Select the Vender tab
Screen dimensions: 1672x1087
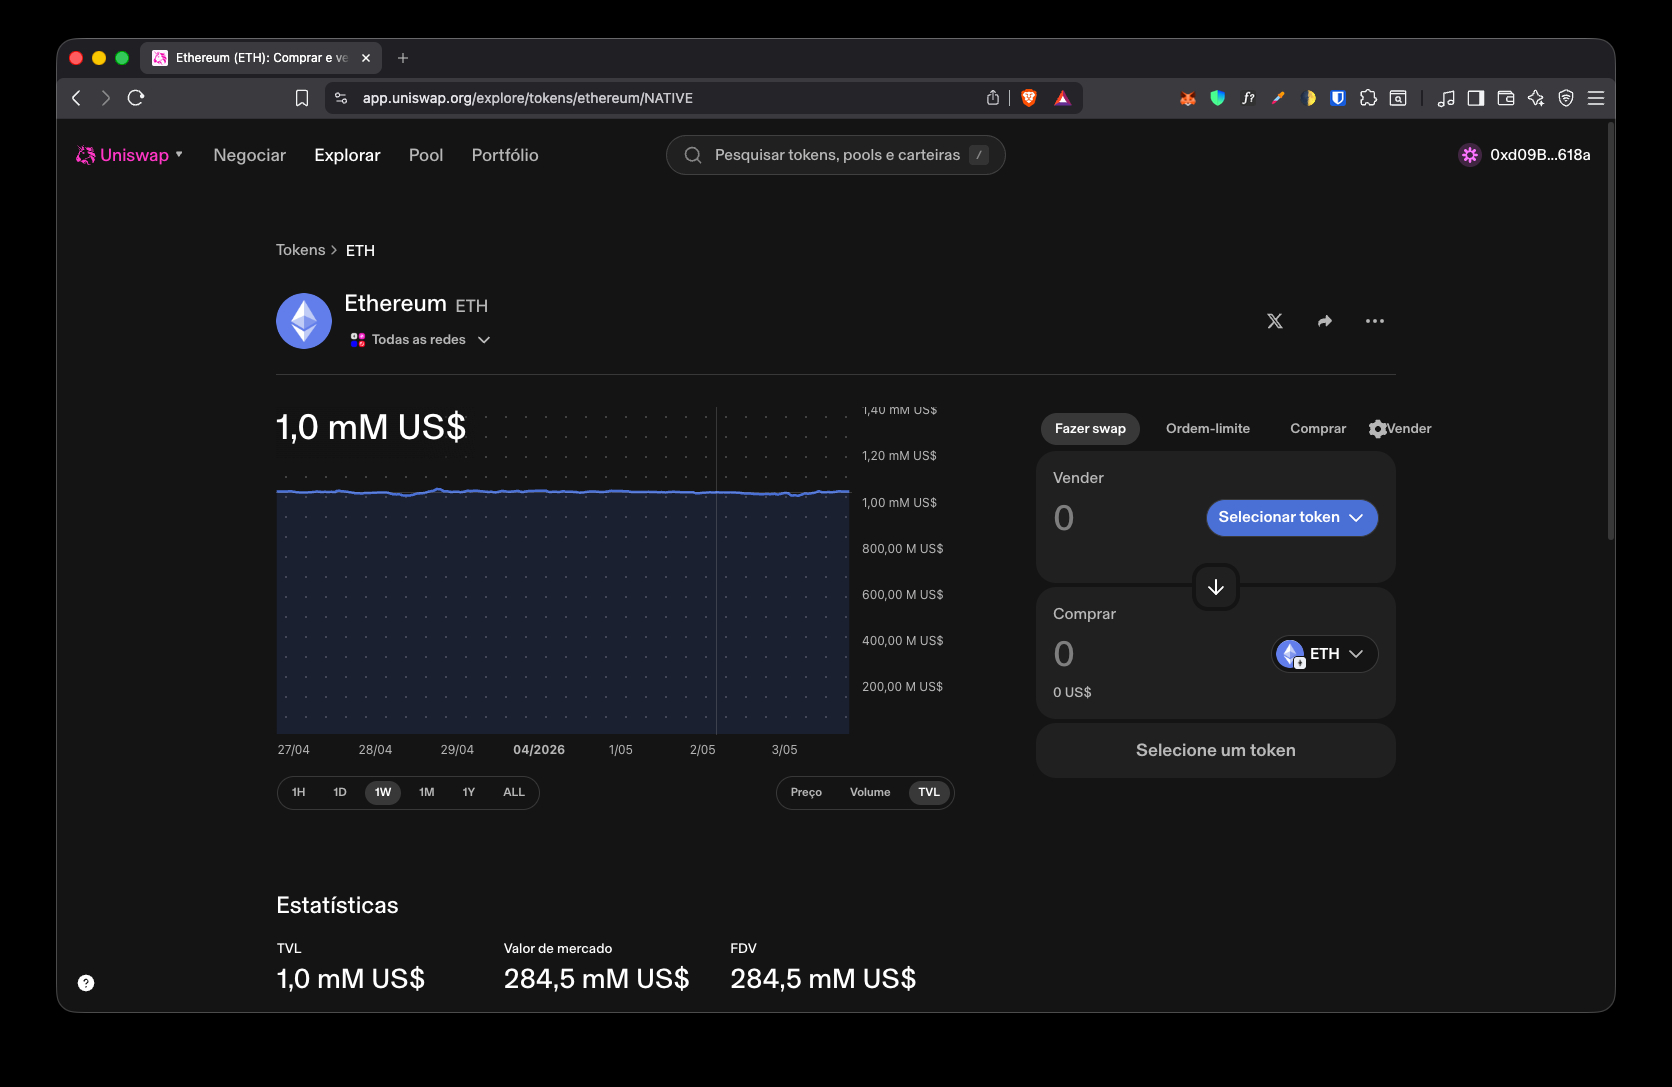(1409, 429)
